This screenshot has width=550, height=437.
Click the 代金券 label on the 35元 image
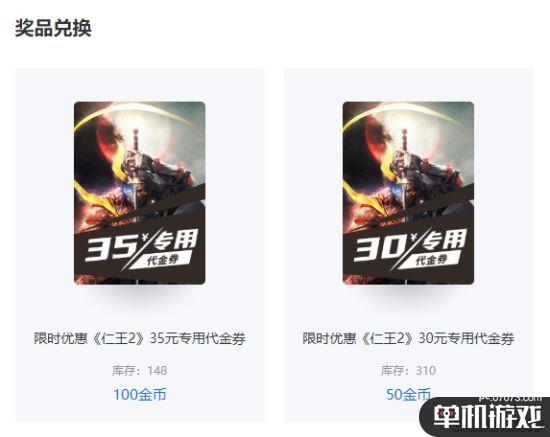click(x=162, y=260)
